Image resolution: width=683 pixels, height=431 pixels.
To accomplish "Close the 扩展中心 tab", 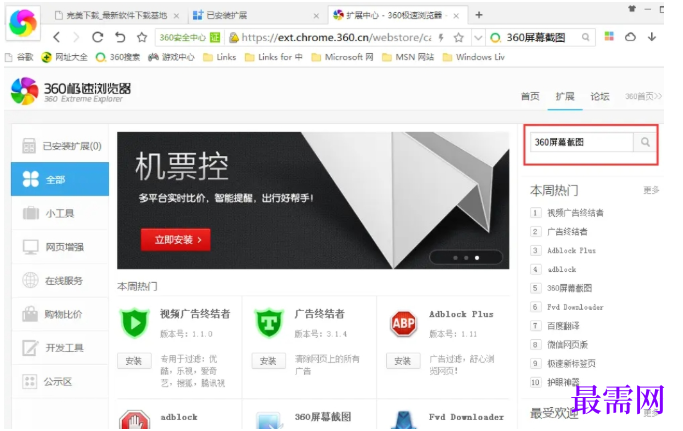I will 456,16.
